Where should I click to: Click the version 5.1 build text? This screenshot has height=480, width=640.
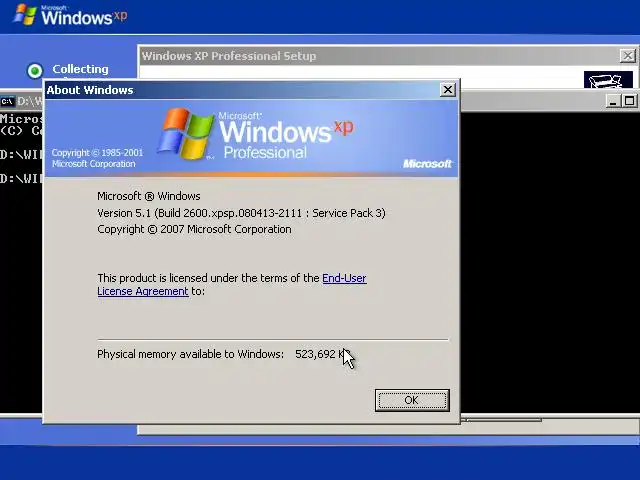tap(241, 213)
